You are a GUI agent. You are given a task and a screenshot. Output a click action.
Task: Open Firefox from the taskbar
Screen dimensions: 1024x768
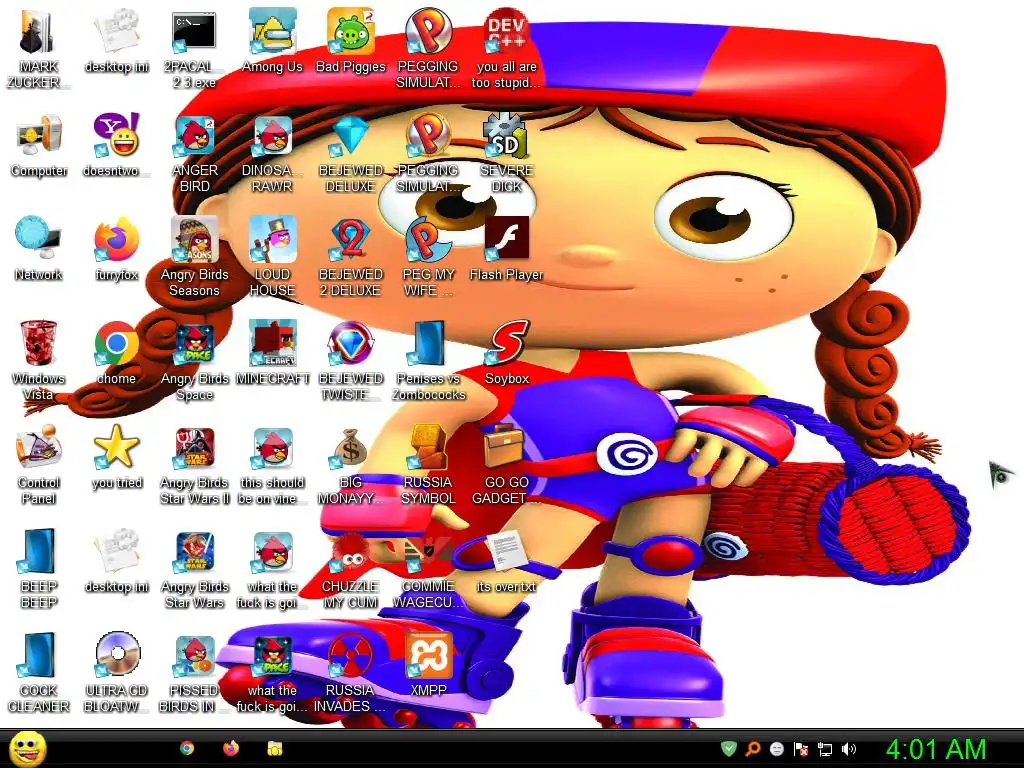231,748
